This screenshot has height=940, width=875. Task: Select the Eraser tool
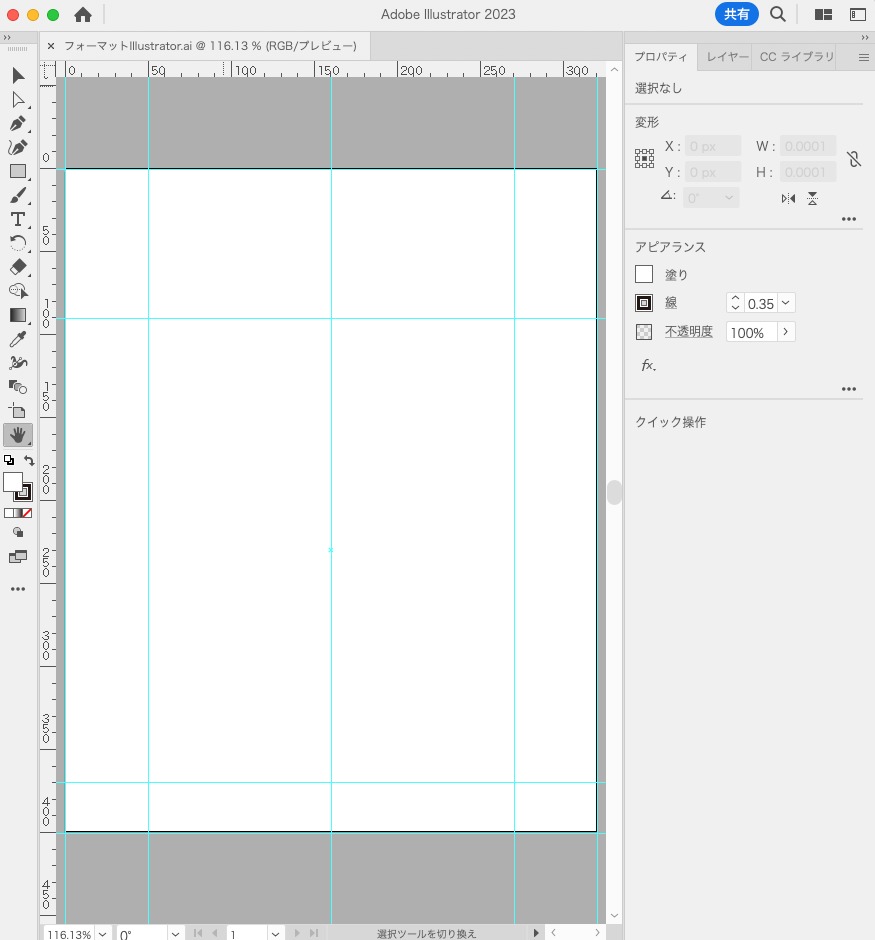click(18, 267)
